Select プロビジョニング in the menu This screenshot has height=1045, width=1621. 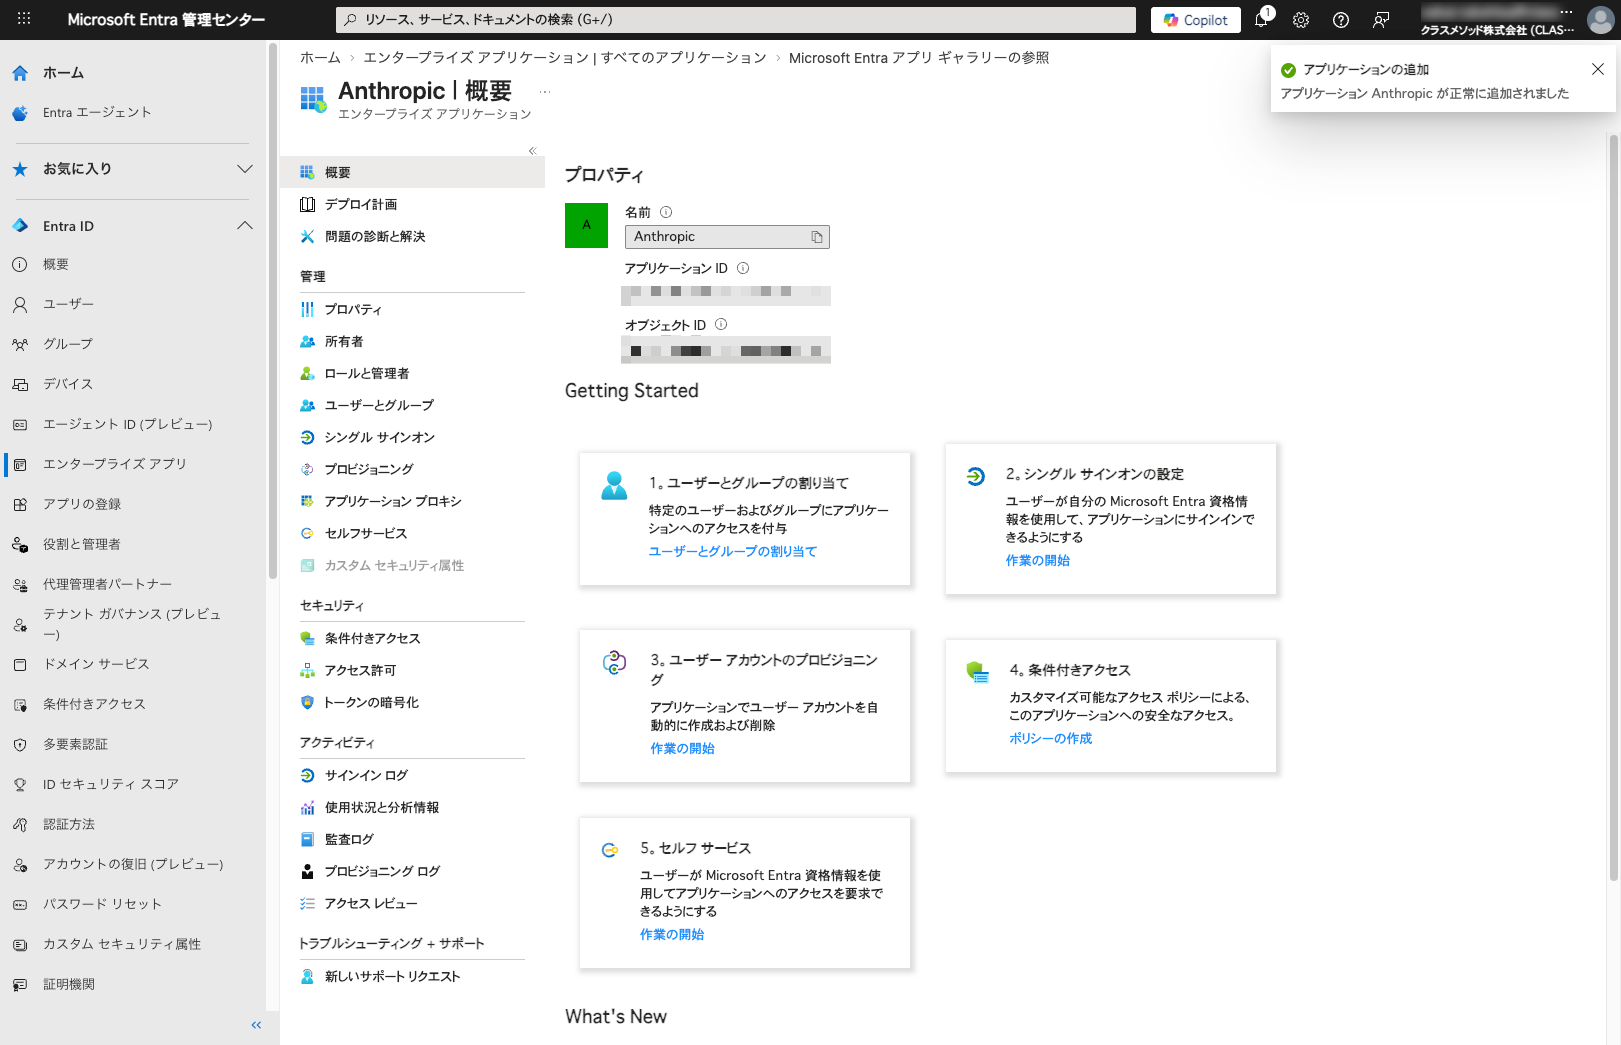point(368,469)
